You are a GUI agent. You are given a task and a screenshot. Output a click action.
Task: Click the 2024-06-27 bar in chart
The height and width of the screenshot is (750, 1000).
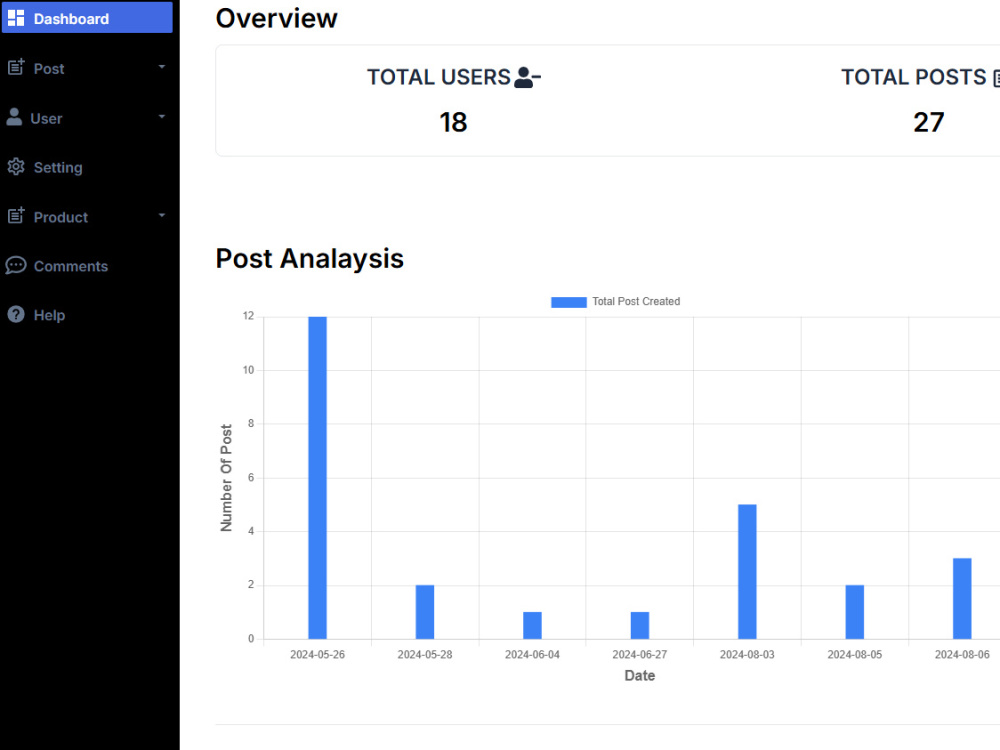[x=640, y=626]
